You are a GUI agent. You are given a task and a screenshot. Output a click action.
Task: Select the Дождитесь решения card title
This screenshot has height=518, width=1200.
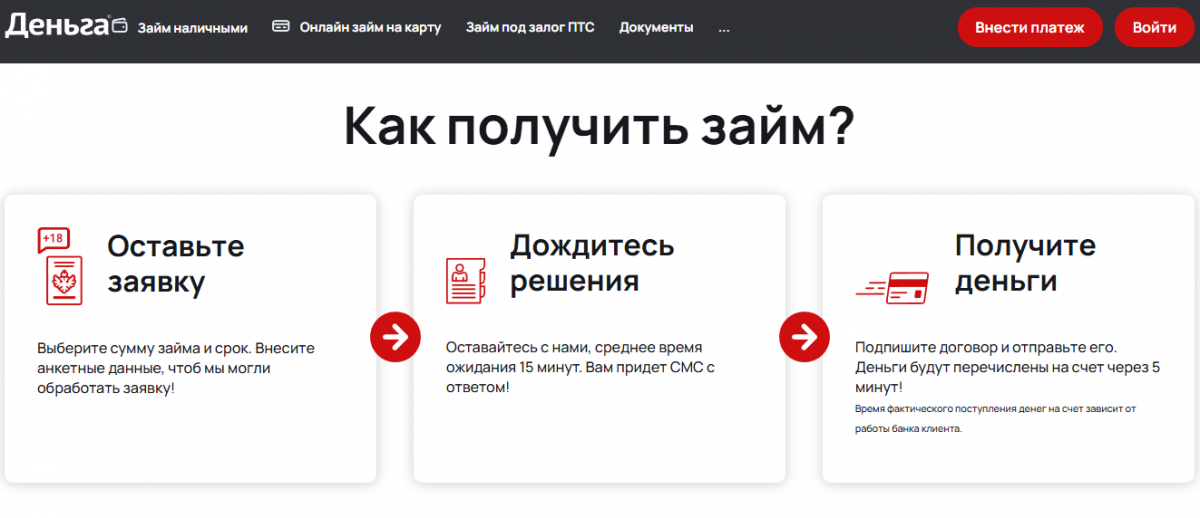[x=592, y=263]
